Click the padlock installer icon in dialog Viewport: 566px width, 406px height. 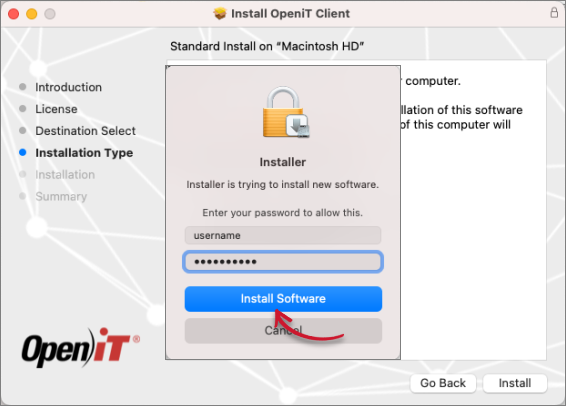tap(286, 112)
